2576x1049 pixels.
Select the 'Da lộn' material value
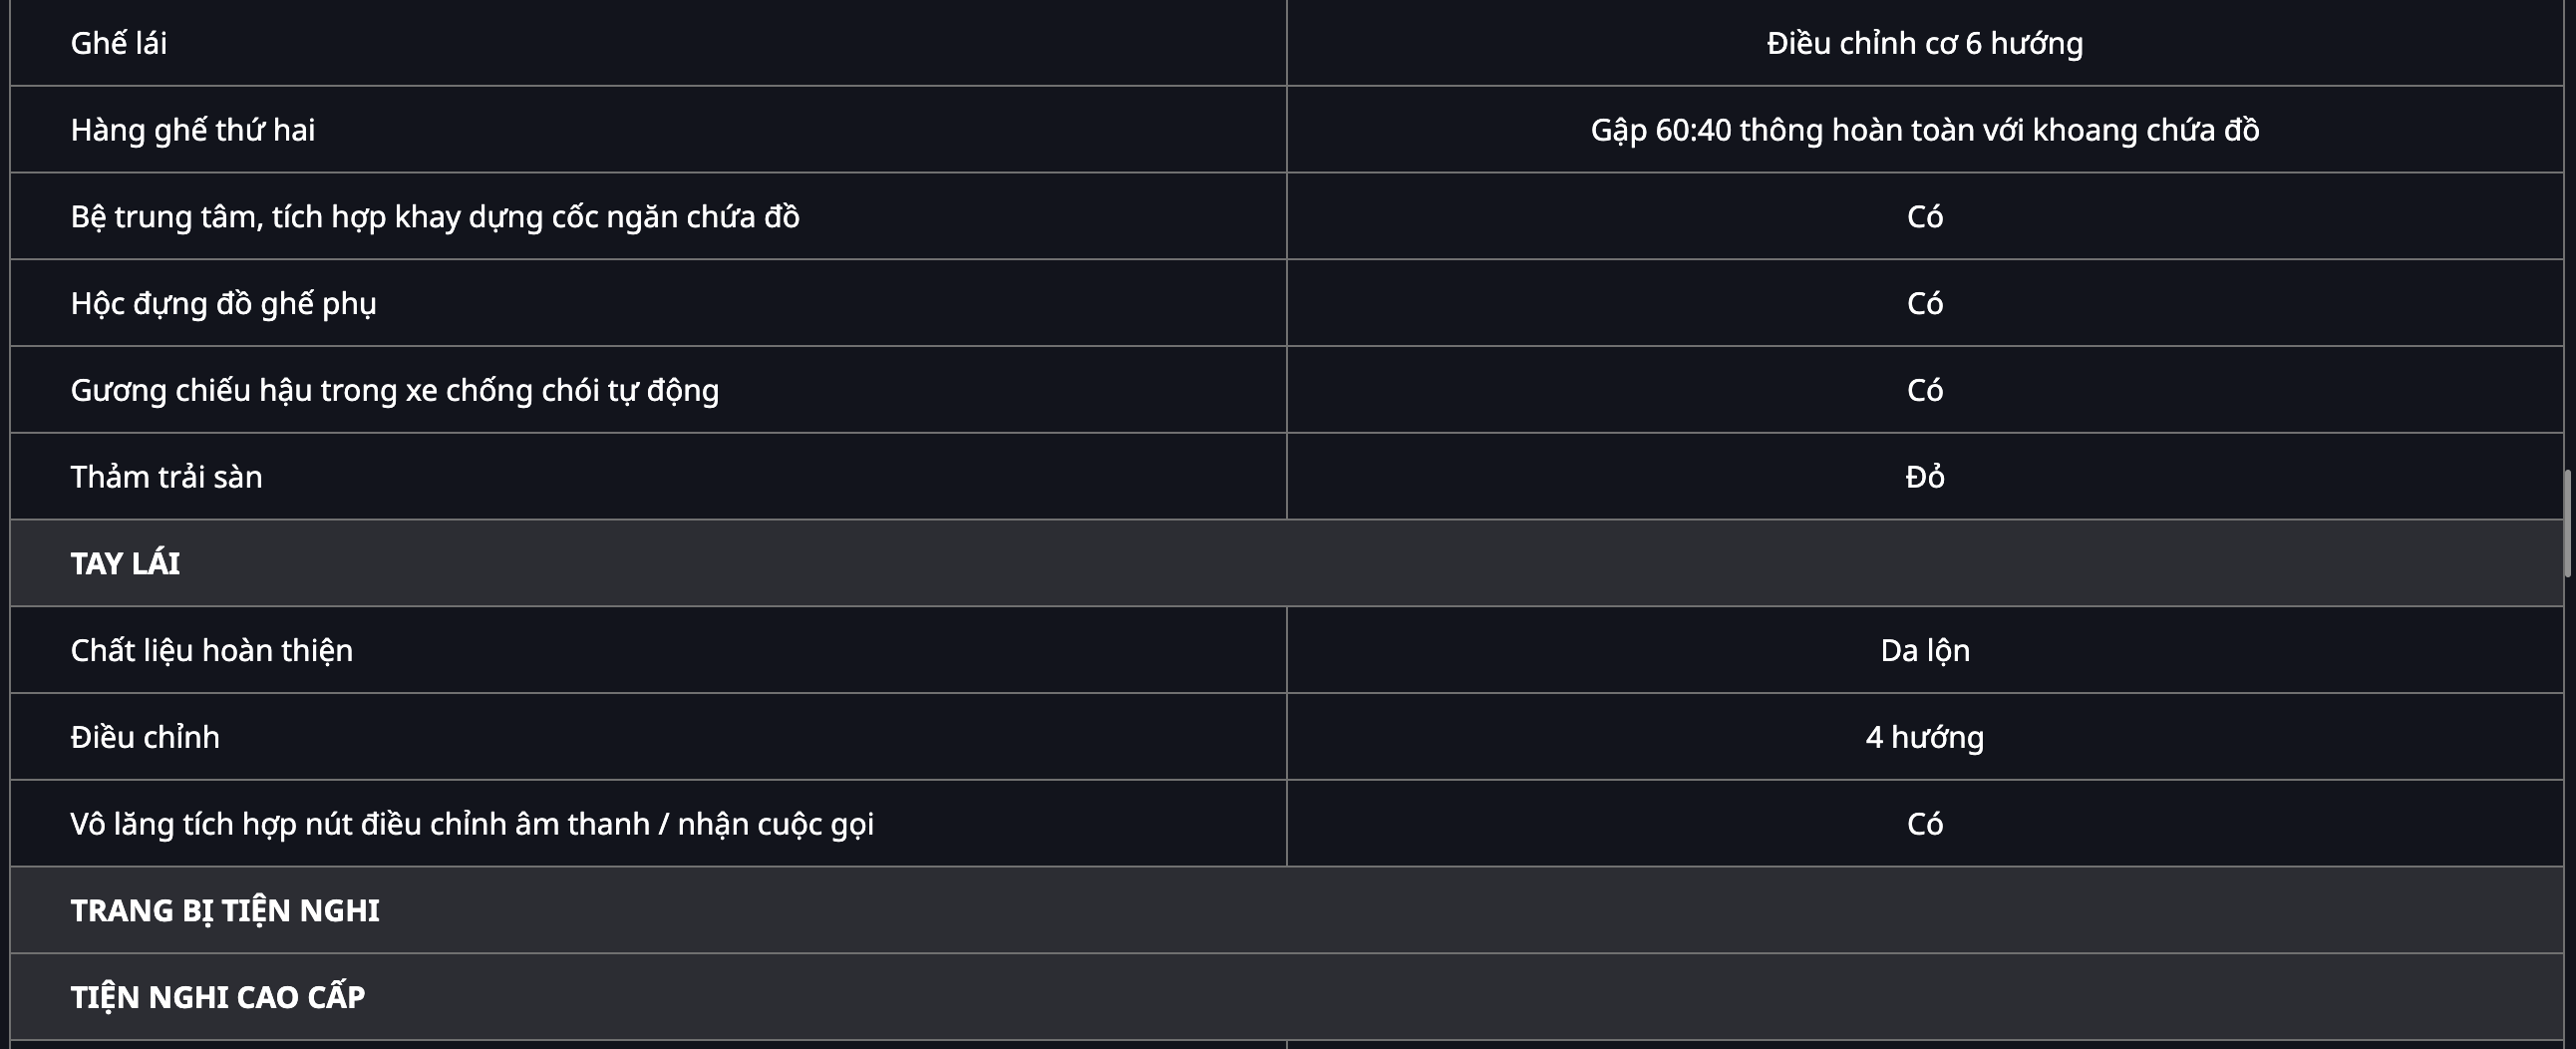1924,651
